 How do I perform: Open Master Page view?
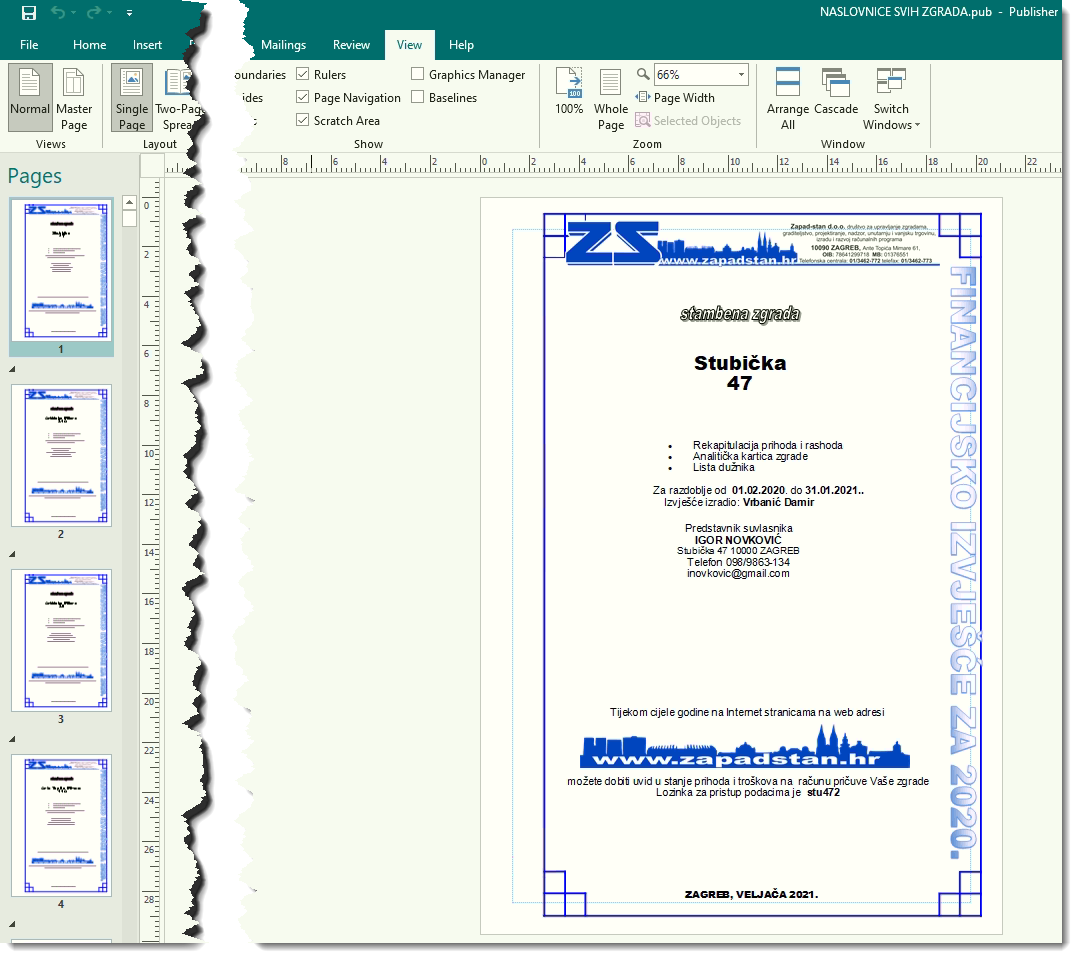[73, 98]
